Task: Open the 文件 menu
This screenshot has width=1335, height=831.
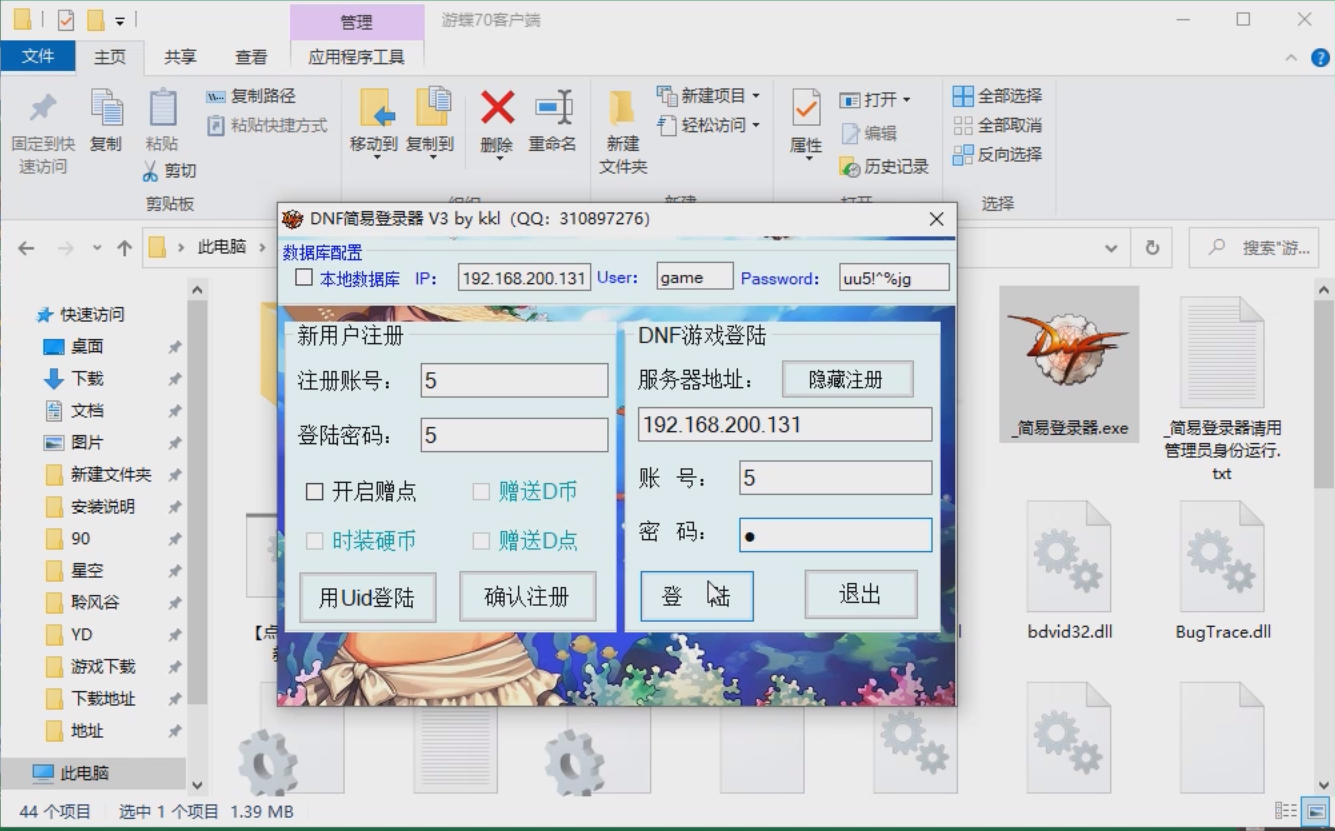Action: click(38, 57)
